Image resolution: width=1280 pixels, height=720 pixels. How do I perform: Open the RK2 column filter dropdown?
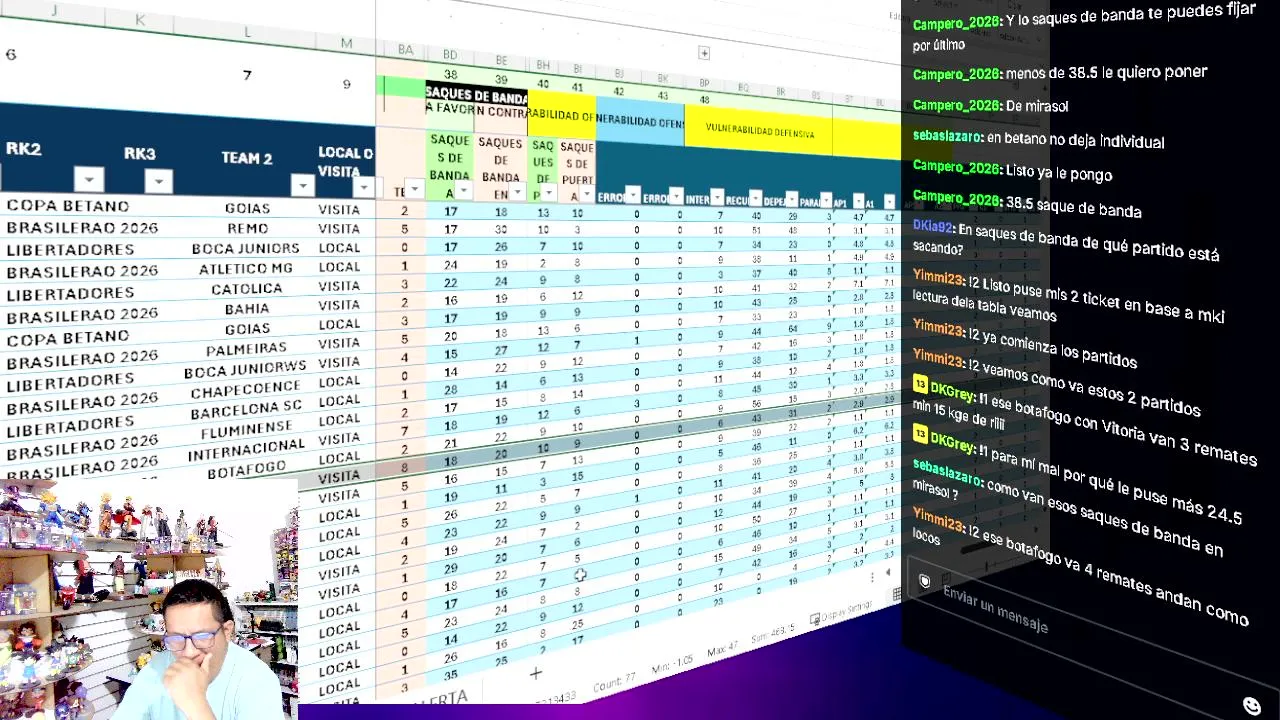click(89, 180)
